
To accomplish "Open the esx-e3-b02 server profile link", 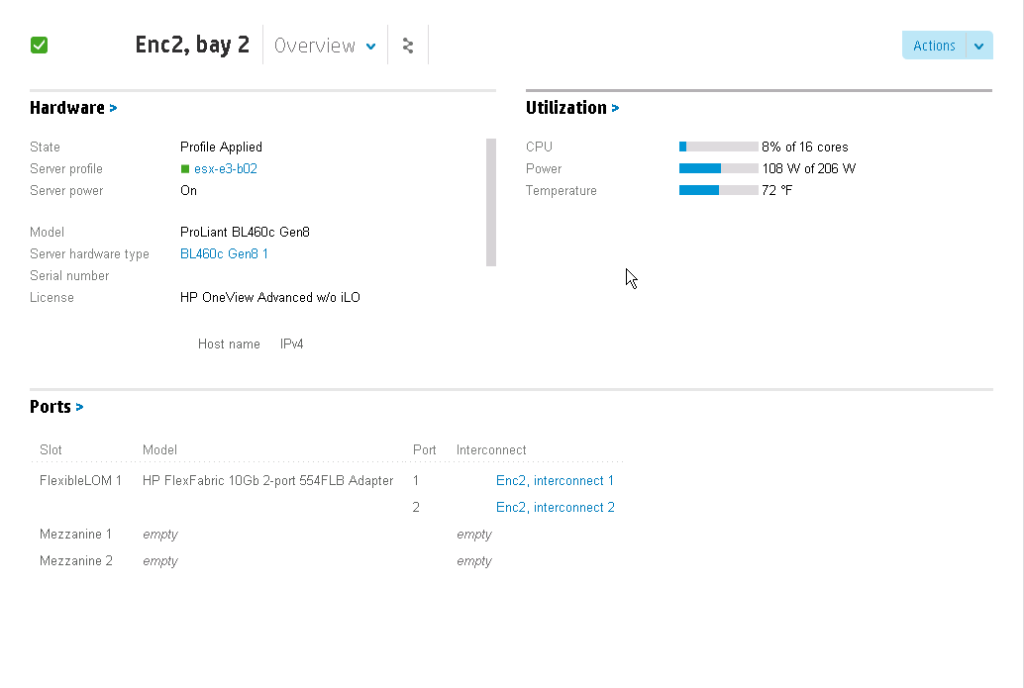I will point(225,169).
